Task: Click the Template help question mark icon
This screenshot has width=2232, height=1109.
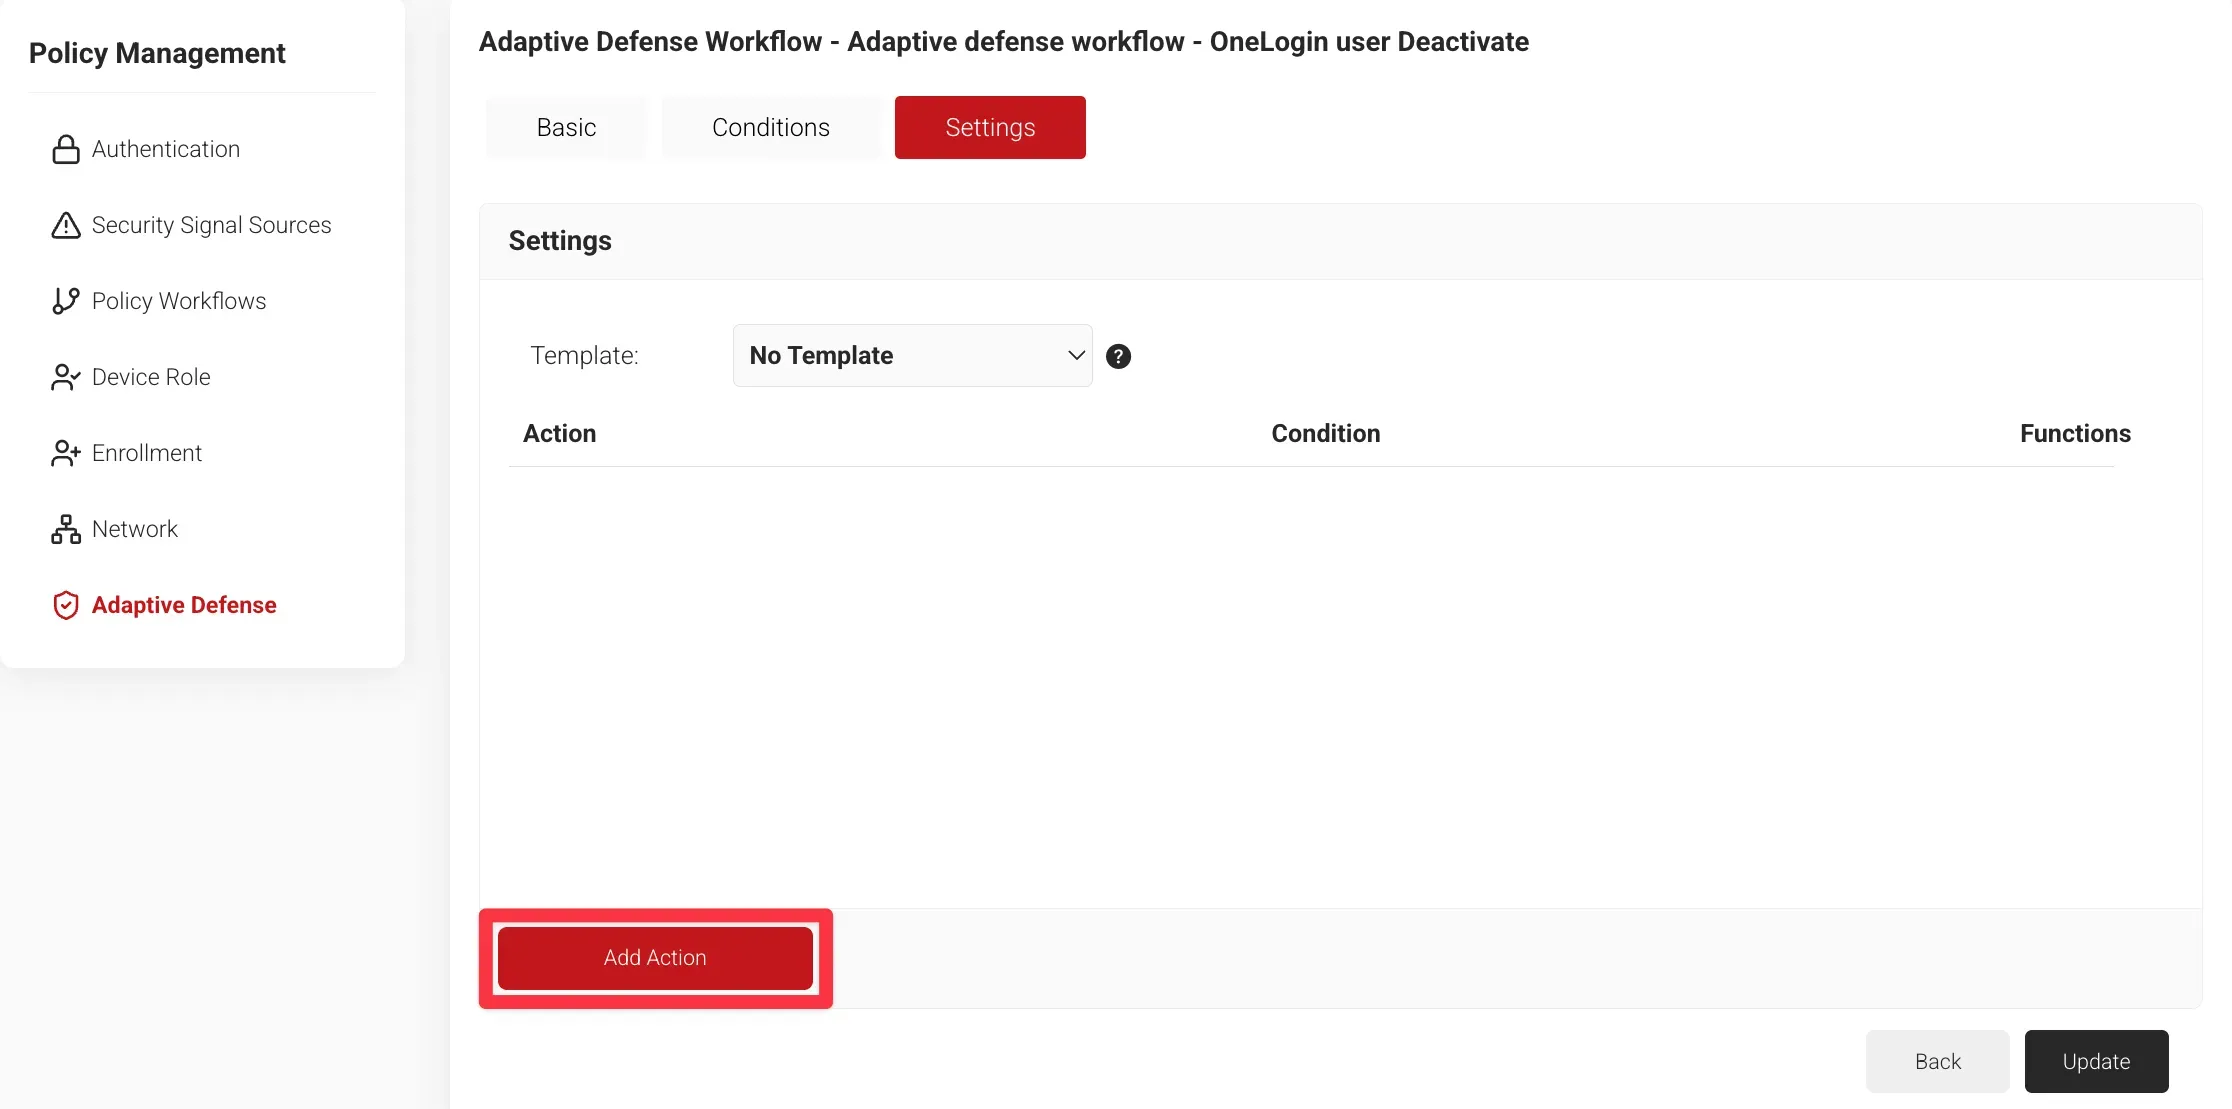Action: click(1118, 356)
